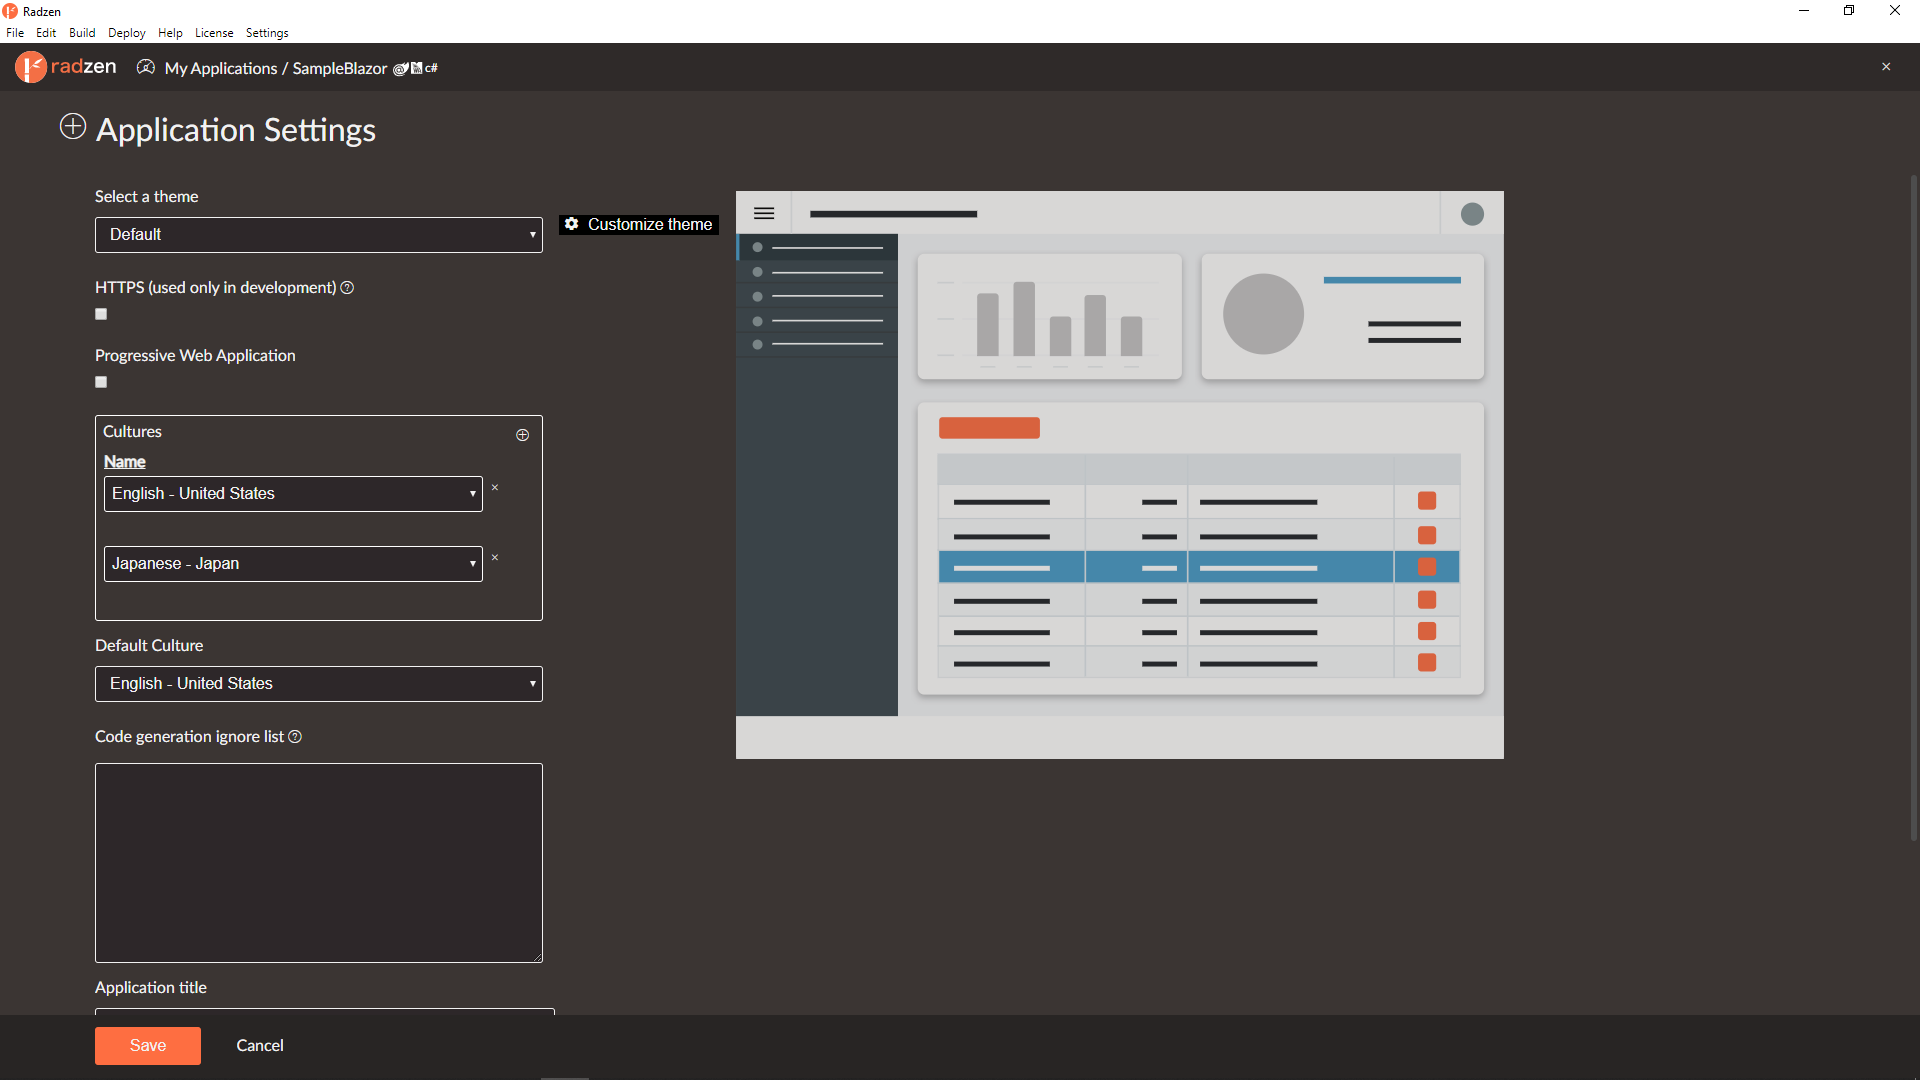
Task: Open the Edit menu
Action: click(46, 33)
